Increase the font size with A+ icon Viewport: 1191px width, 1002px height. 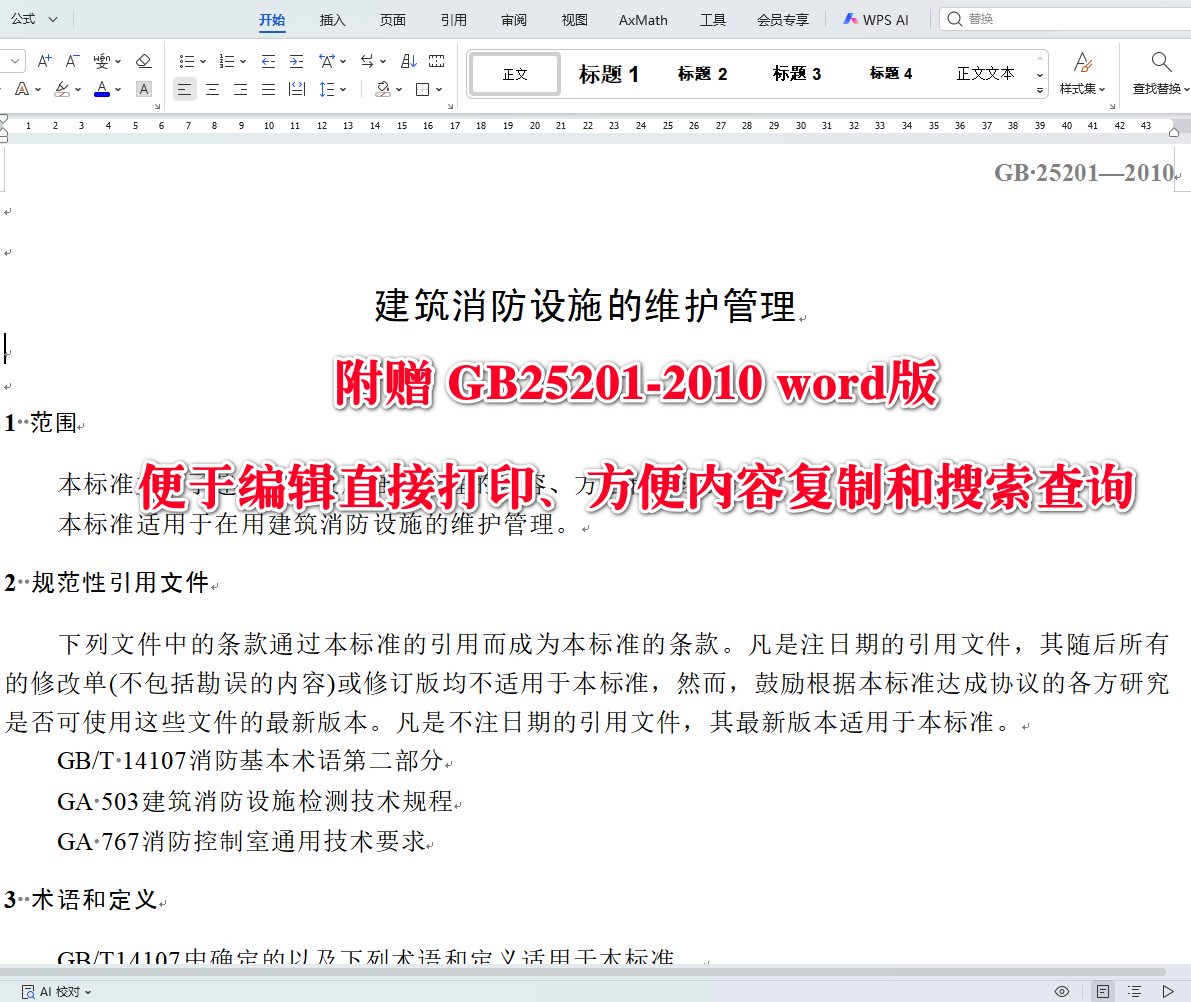click(x=44, y=61)
